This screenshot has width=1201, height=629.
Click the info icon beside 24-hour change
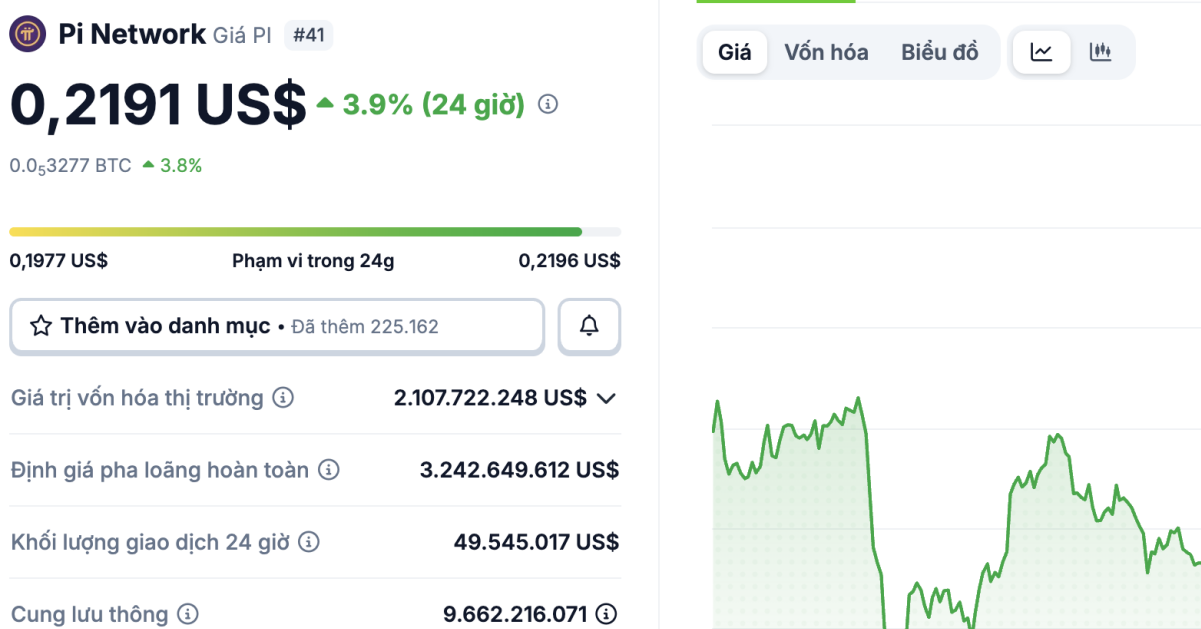click(547, 103)
